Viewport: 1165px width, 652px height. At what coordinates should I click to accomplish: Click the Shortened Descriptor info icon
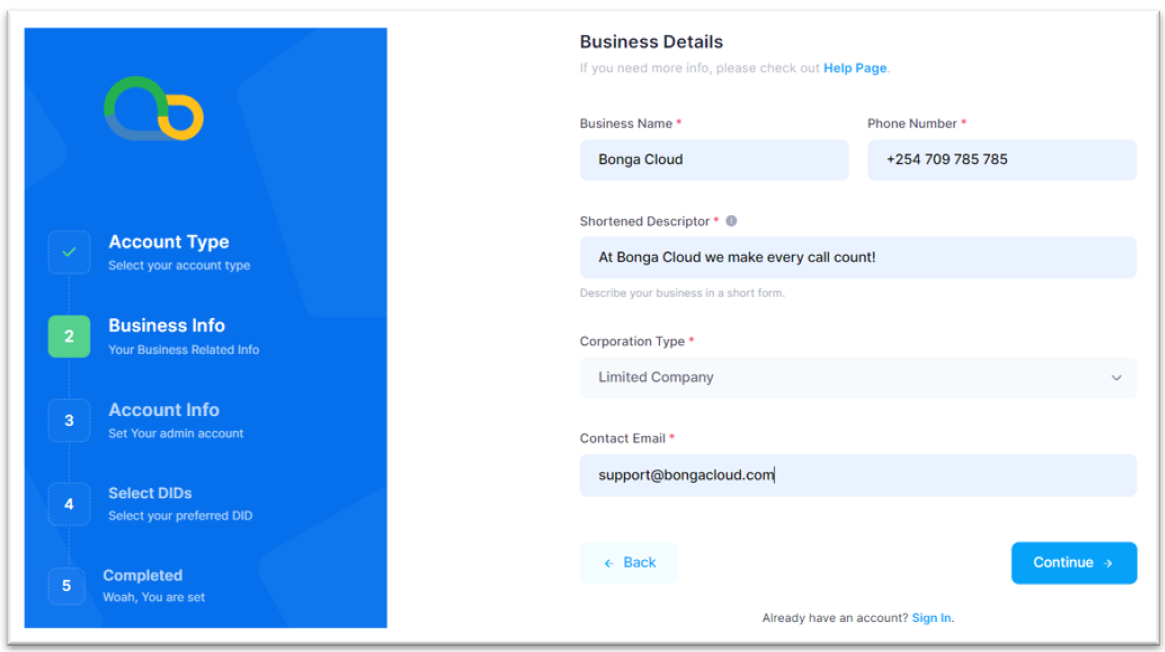pos(731,221)
